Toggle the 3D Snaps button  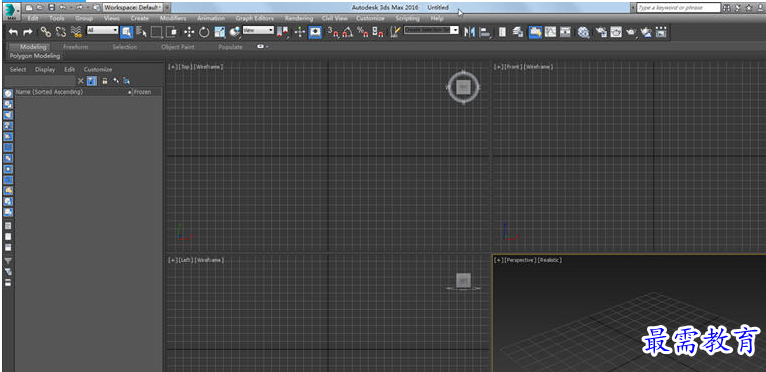coord(333,32)
